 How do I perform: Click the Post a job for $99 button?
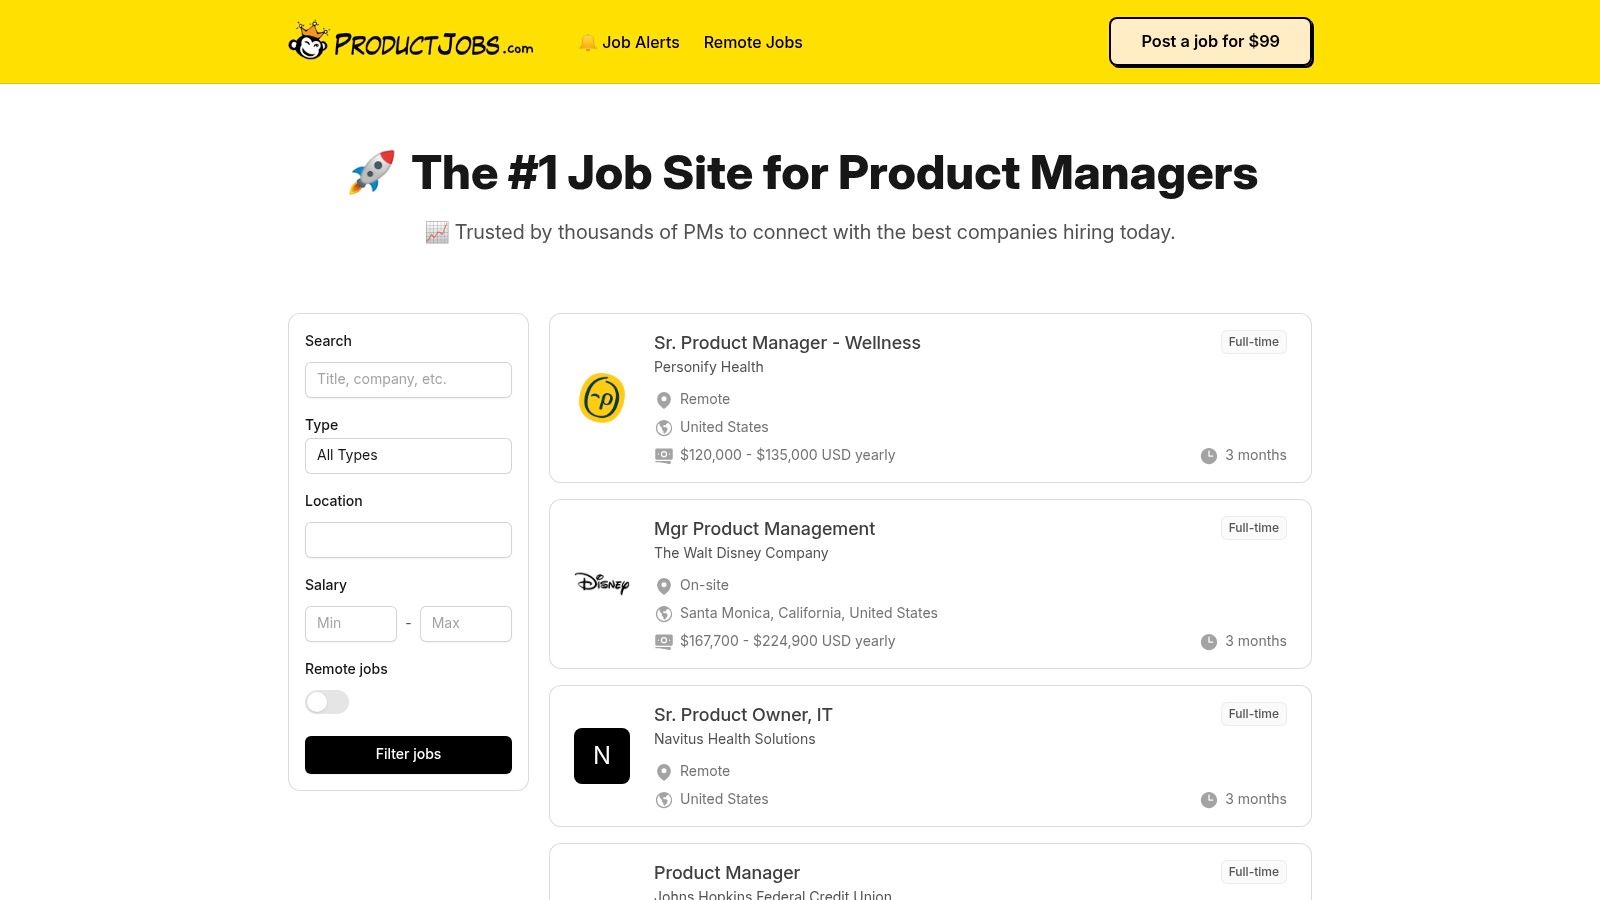point(1210,41)
